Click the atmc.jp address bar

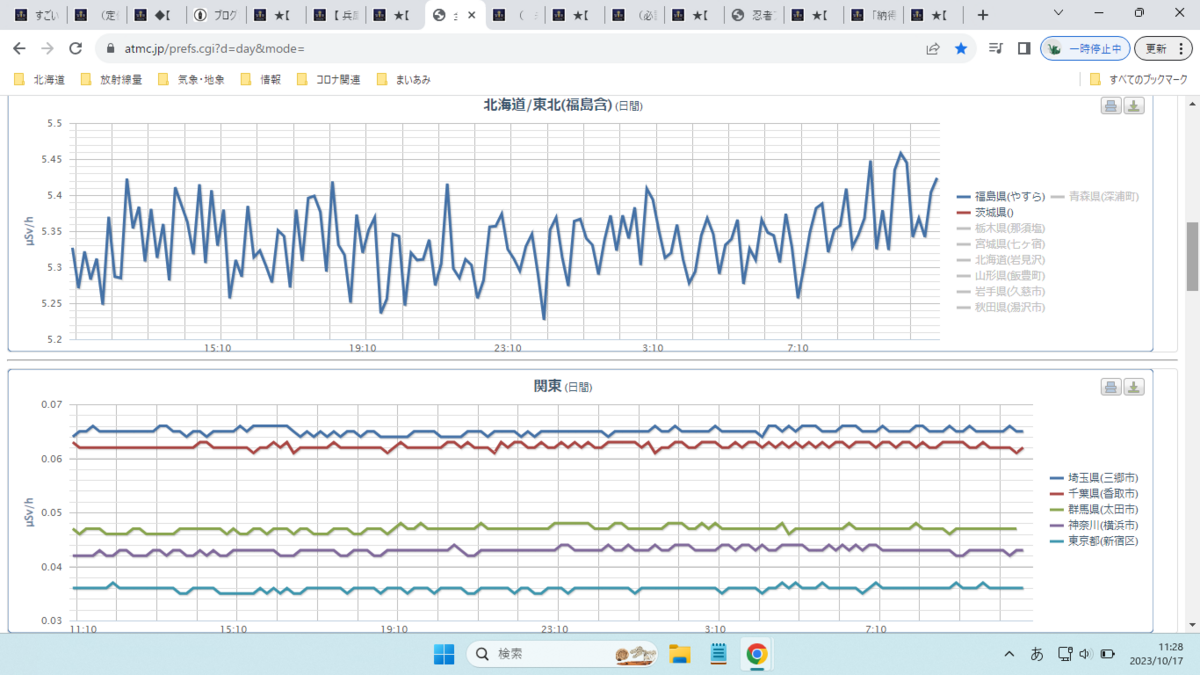point(500,48)
